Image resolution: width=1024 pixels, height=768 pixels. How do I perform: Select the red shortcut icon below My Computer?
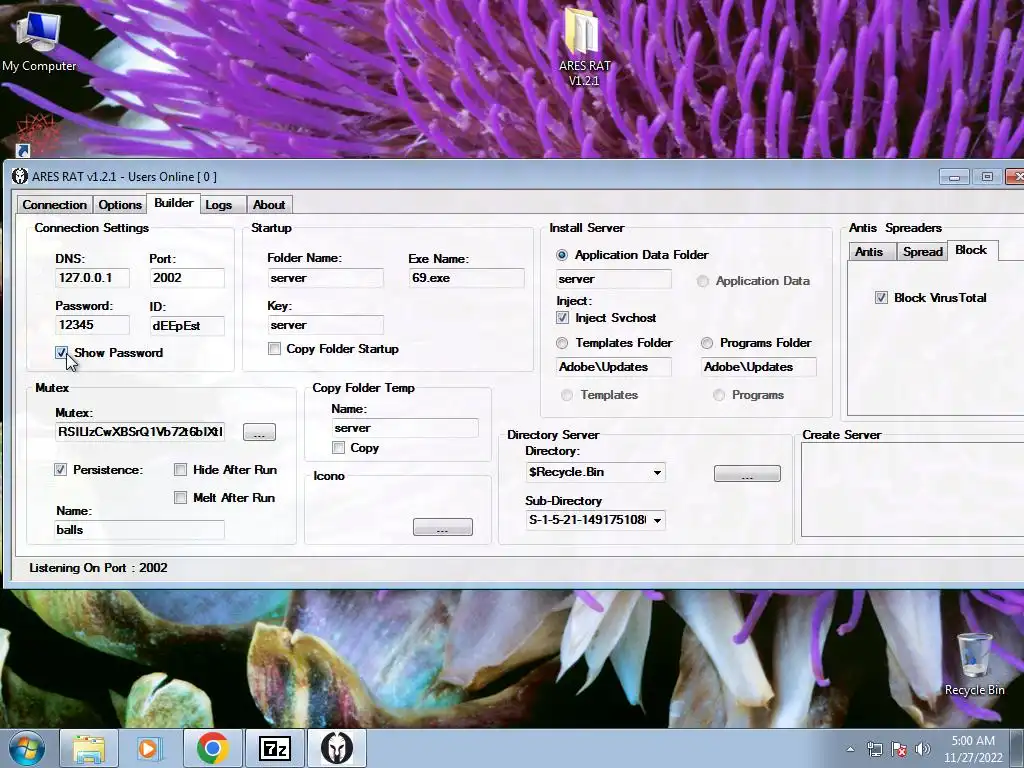click(x=37, y=134)
